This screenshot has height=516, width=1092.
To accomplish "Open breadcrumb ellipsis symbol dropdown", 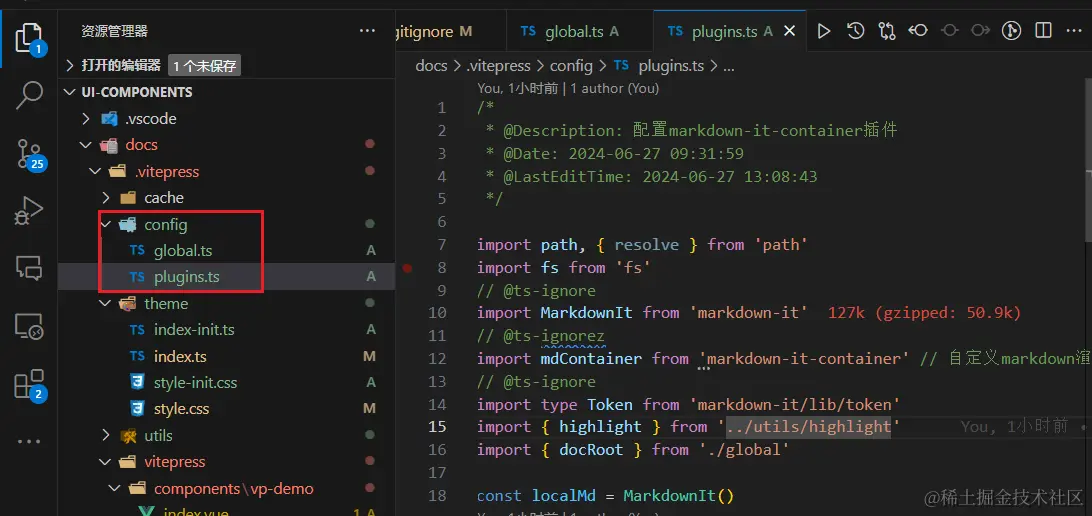I will coord(728,66).
